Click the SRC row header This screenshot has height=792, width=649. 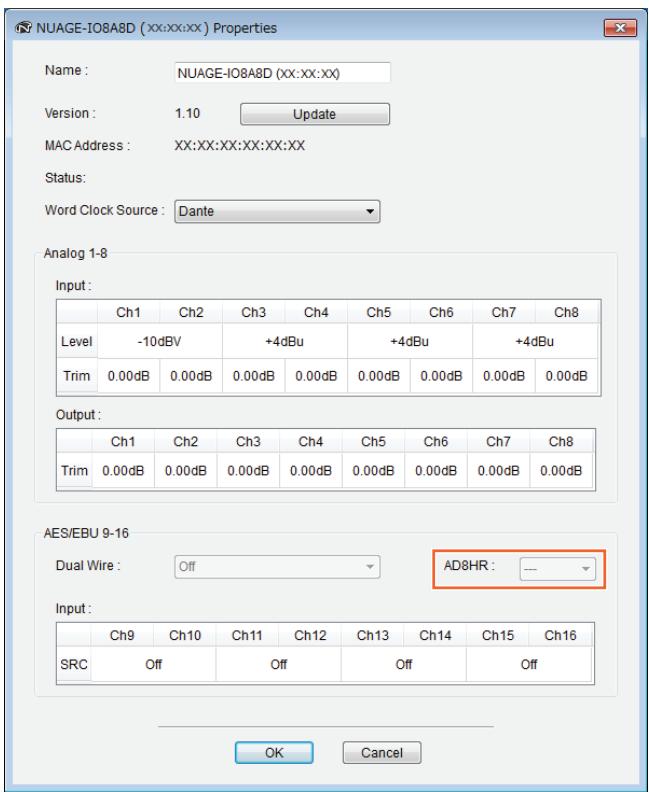click(74, 664)
